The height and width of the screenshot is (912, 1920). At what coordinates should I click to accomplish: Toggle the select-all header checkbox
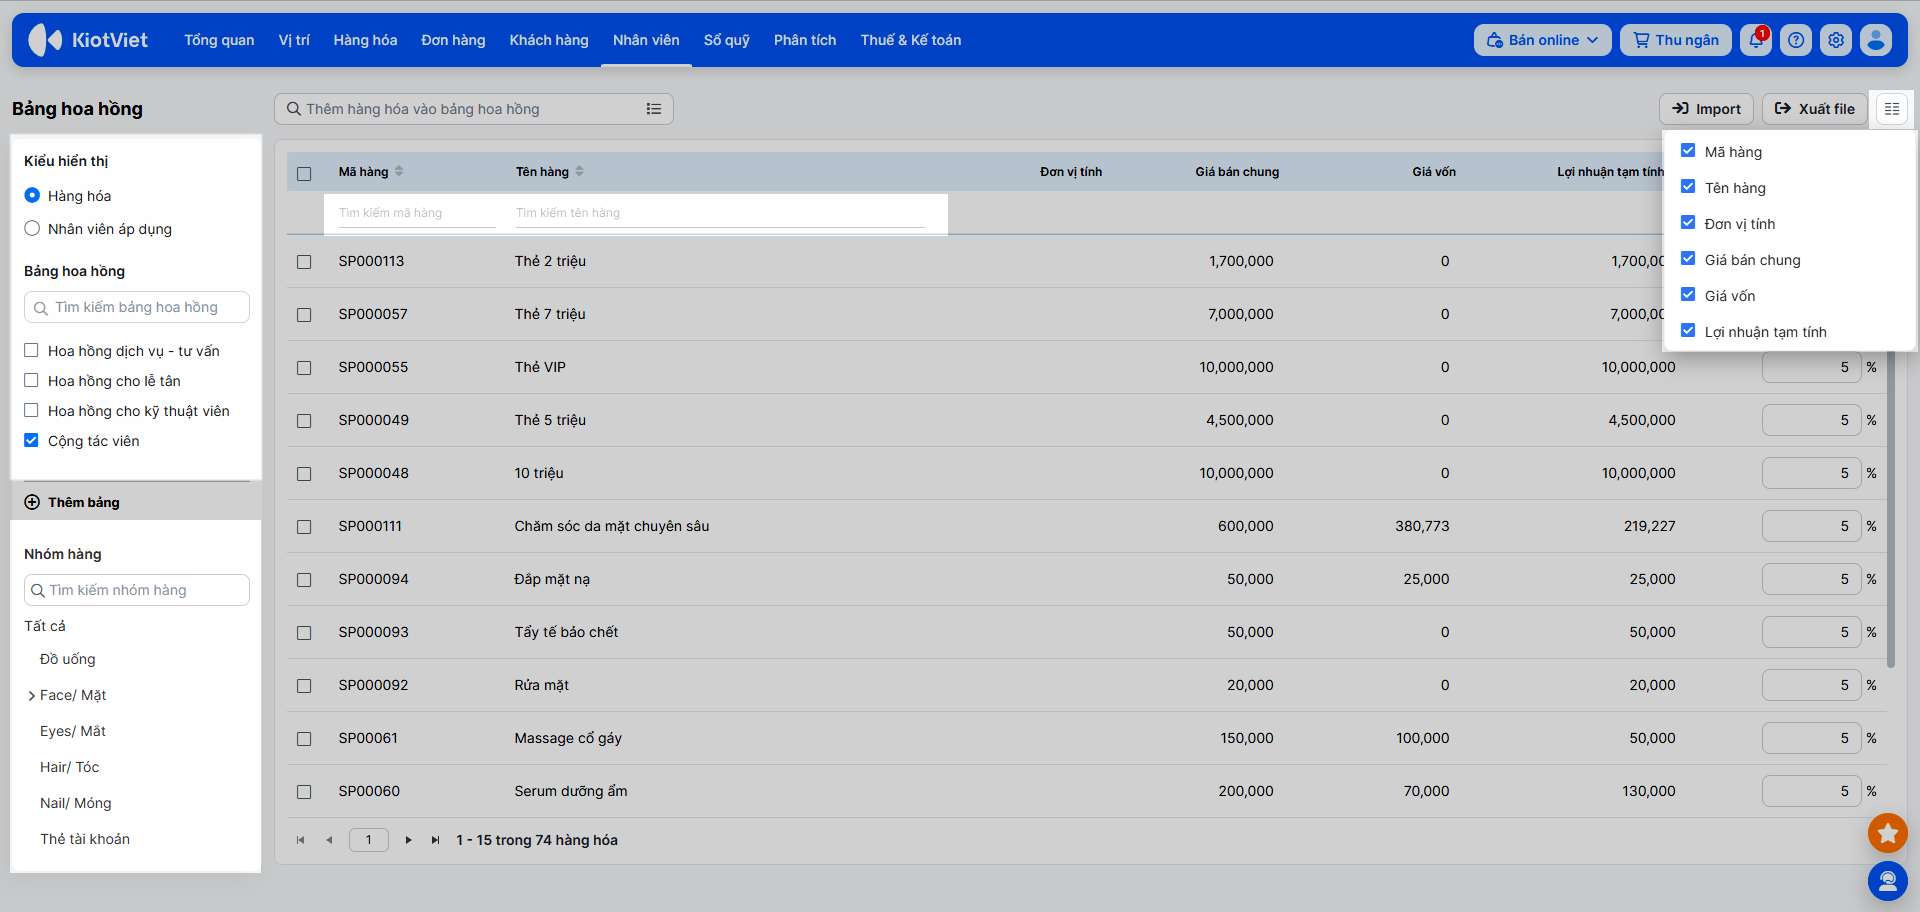click(x=304, y=173)
